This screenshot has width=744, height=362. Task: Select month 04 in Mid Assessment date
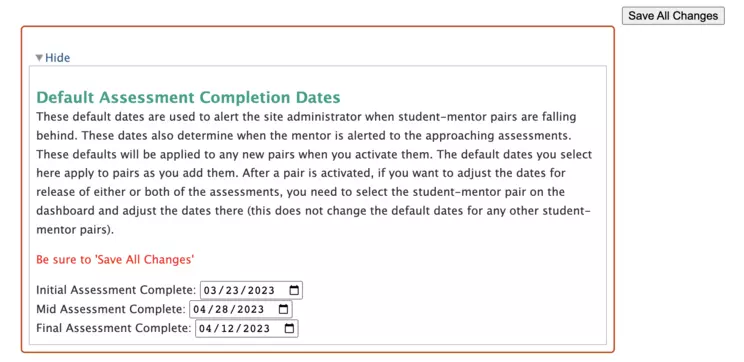tap(200, 309)
